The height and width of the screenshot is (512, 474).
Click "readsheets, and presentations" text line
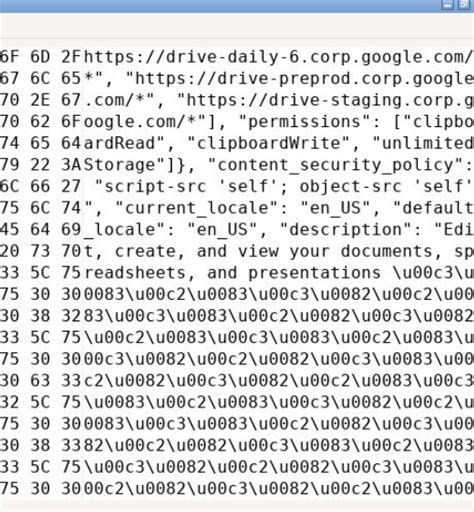click(x=232, y=273)
